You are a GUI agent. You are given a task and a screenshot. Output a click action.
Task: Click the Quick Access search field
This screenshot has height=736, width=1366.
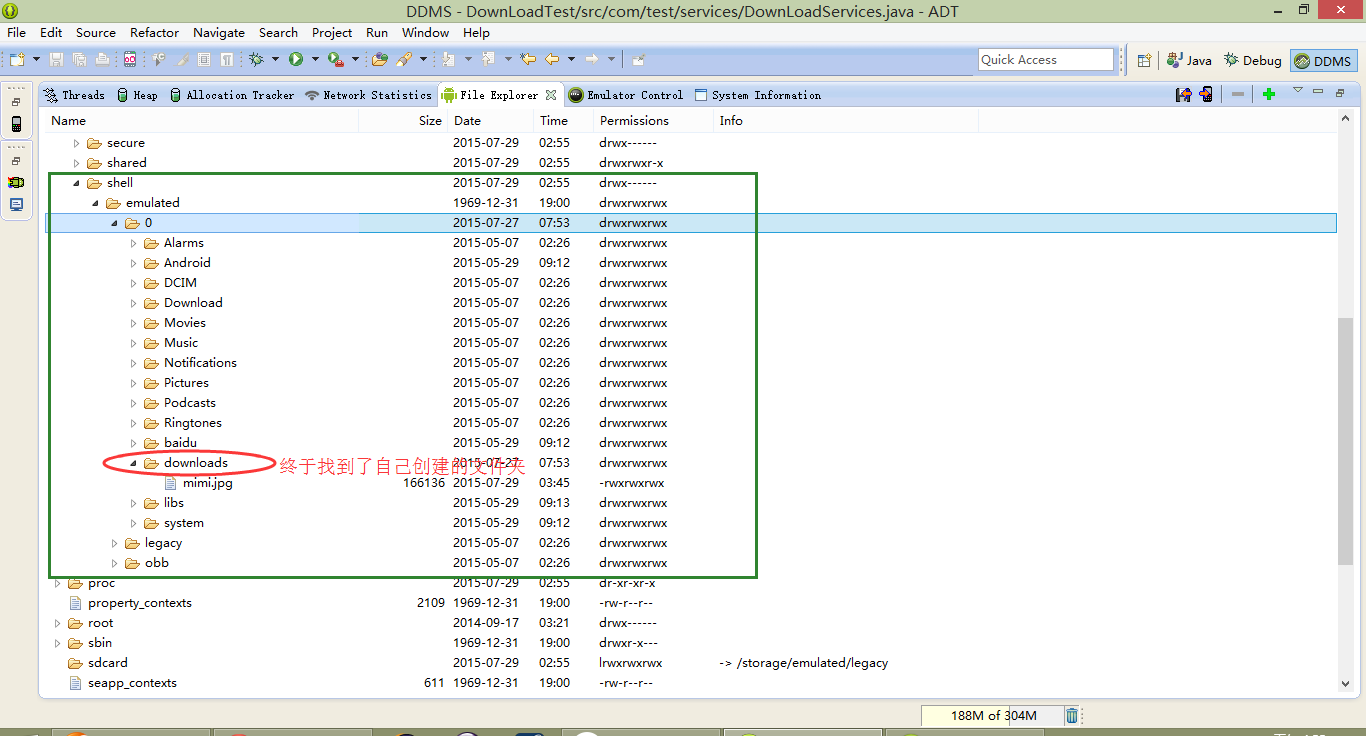(1045, 60)
